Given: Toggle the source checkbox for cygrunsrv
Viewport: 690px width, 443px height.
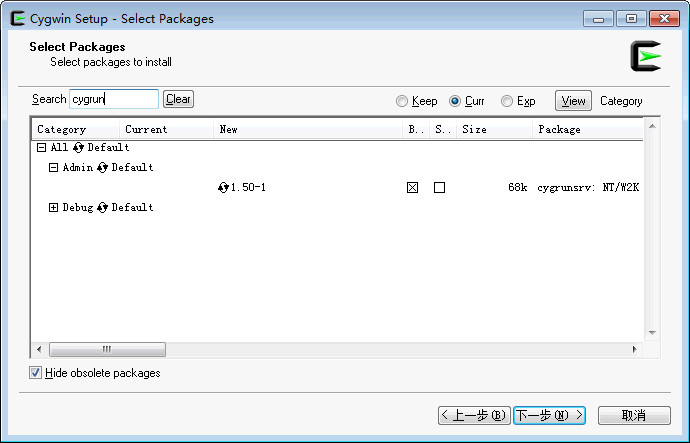Looking at the screenshot, I should click(439, 188).
